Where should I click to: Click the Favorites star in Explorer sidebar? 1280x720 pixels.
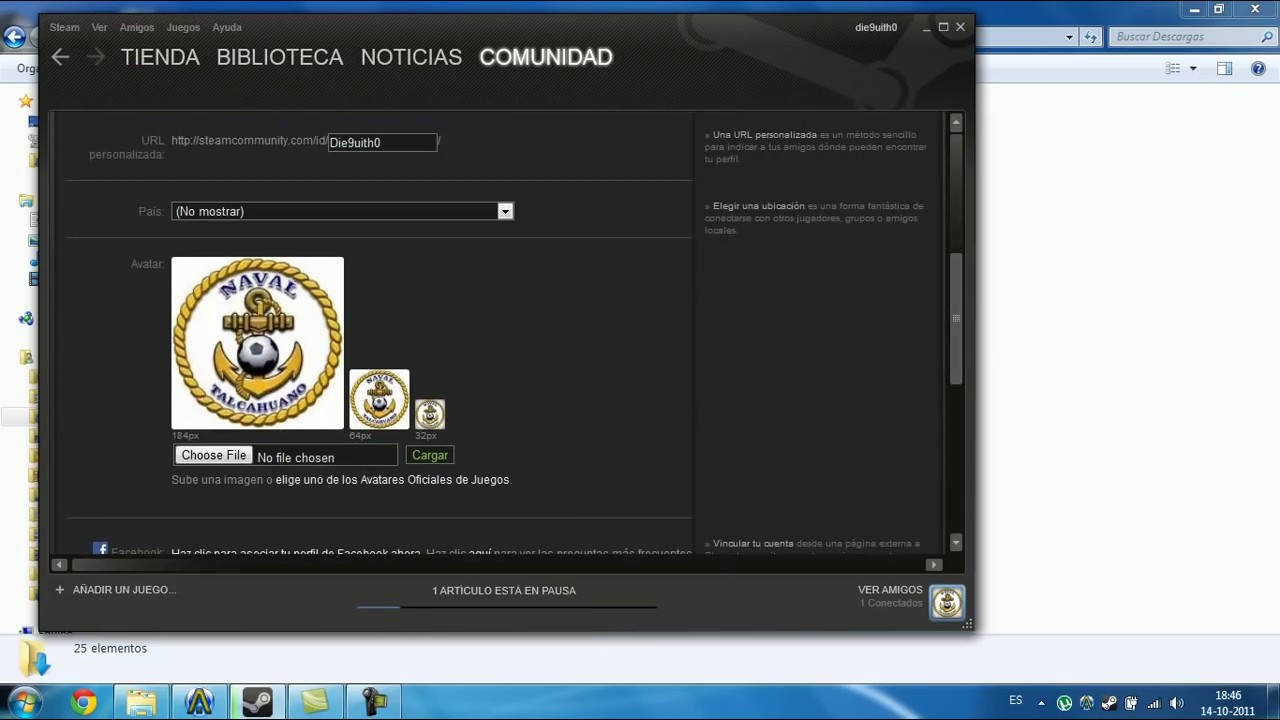point(26,101)
